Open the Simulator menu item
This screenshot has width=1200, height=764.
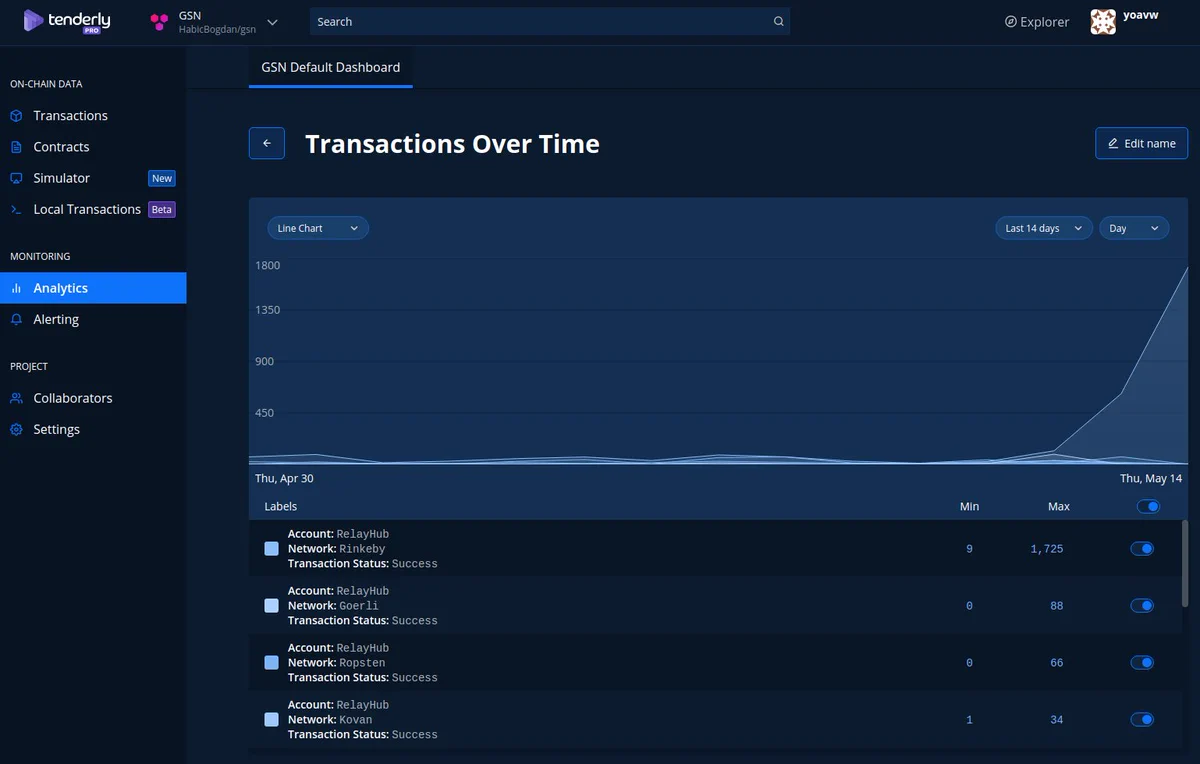(93, 178)
